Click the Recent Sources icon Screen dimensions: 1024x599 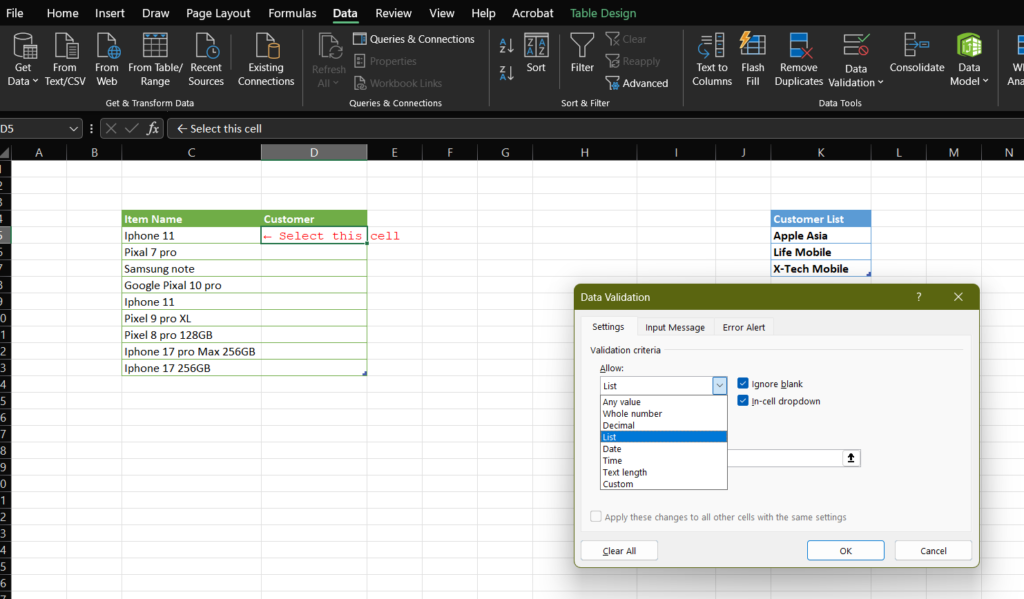[206, 46]
